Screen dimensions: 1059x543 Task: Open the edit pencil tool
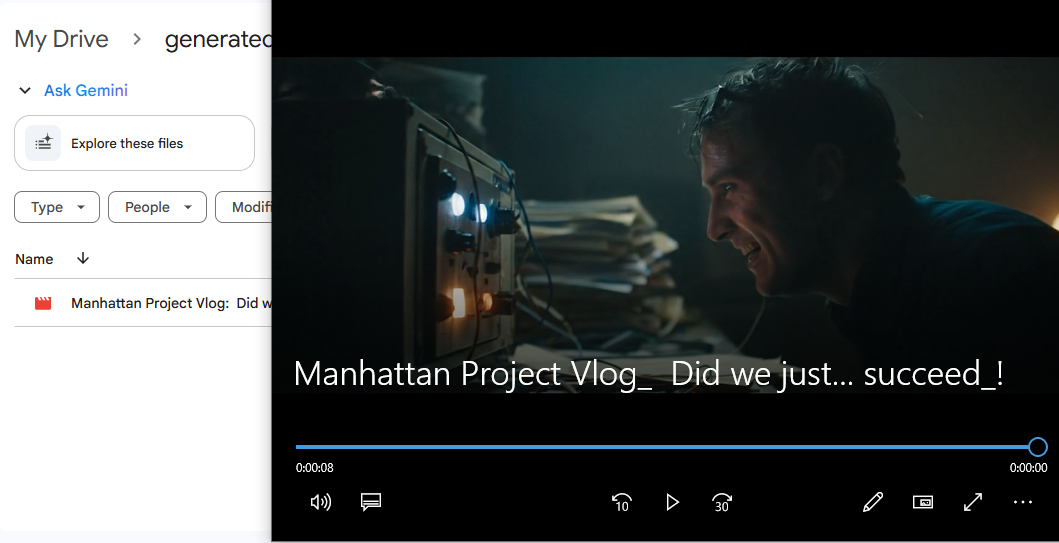click(x=873, y=502)
